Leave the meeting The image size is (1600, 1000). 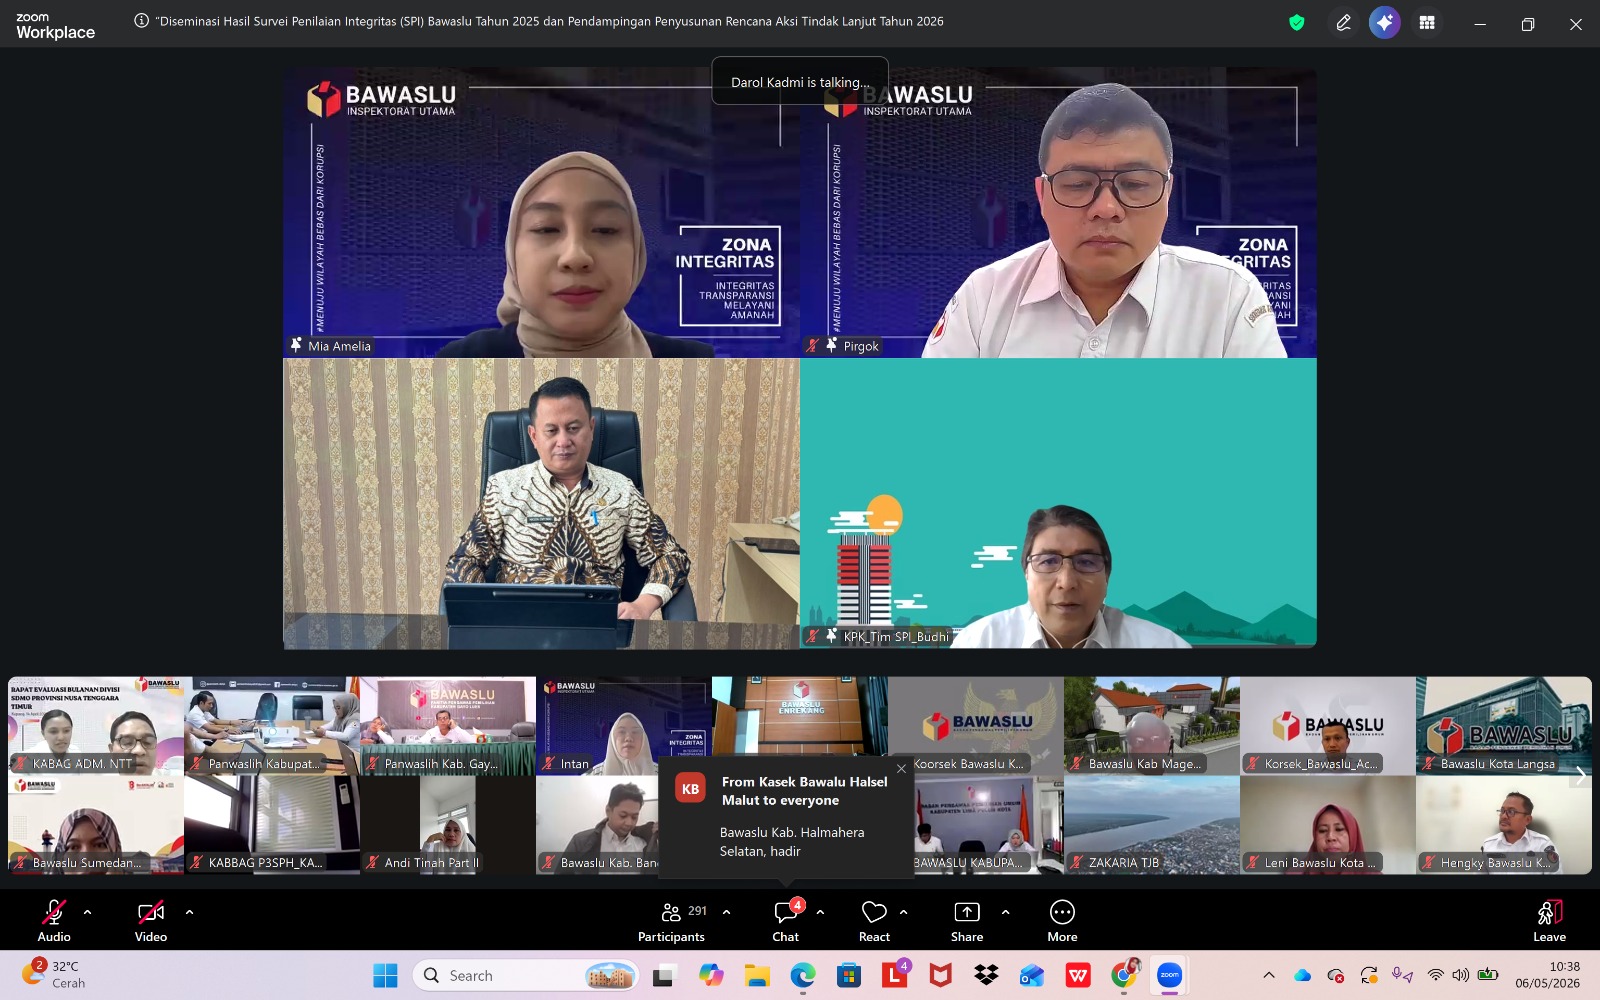click(1550, 920)
